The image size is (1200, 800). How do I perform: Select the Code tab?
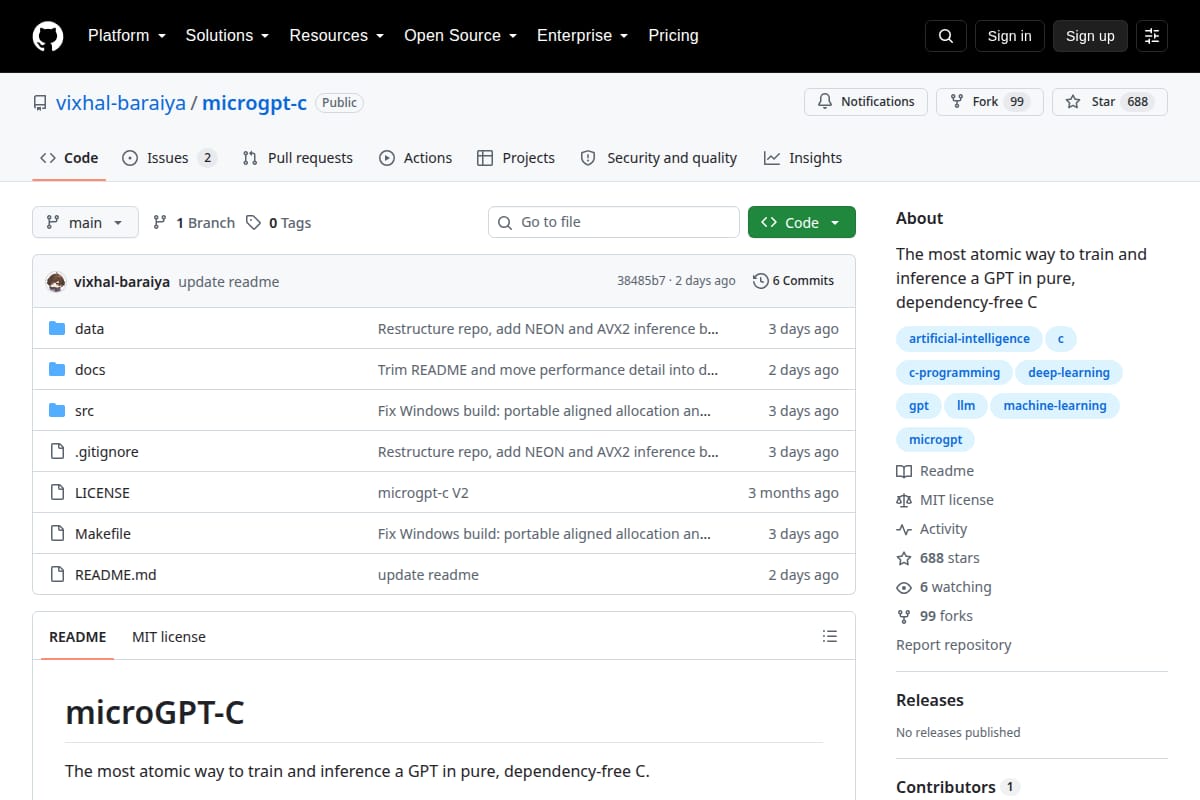69,158
